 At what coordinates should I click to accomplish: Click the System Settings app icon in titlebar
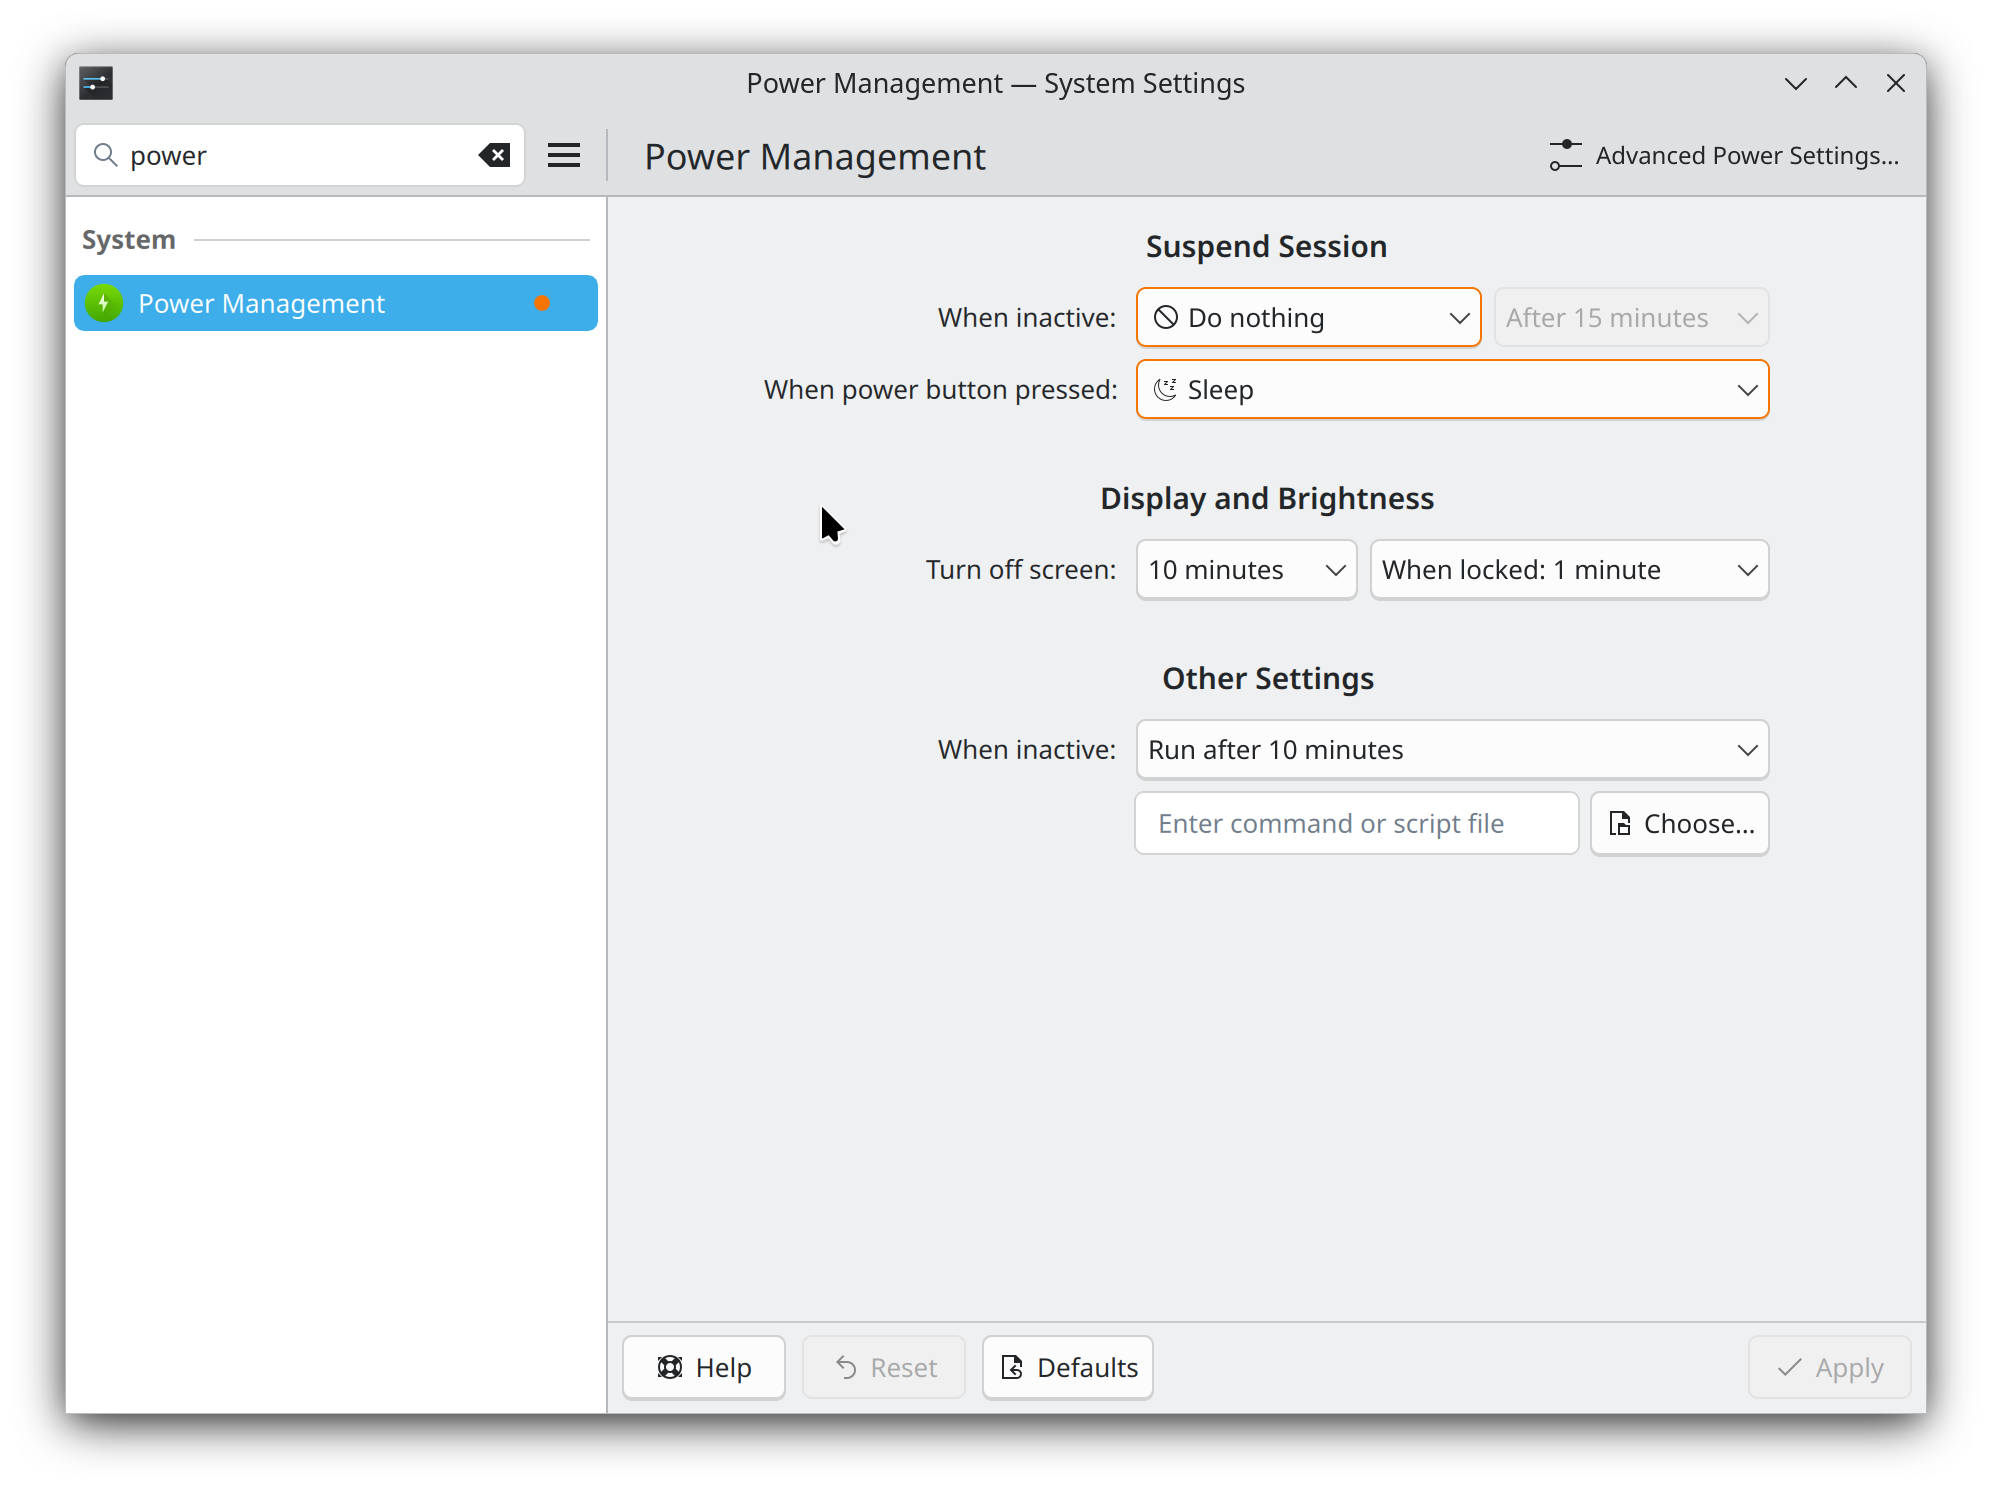(x=96, y=83)
